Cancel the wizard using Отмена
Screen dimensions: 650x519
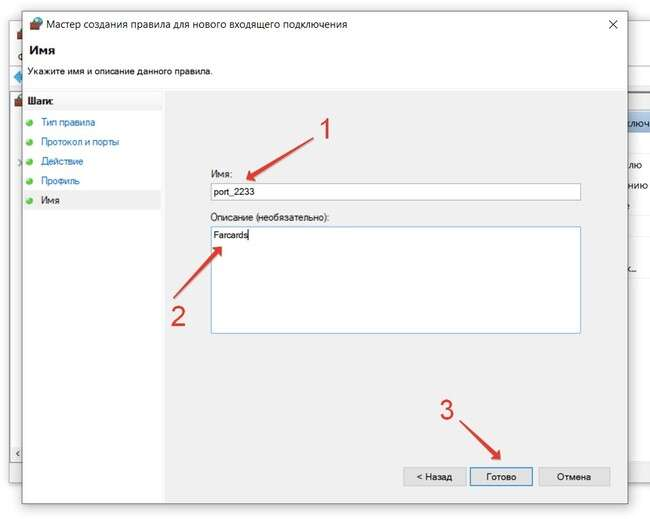click(574, 477)
